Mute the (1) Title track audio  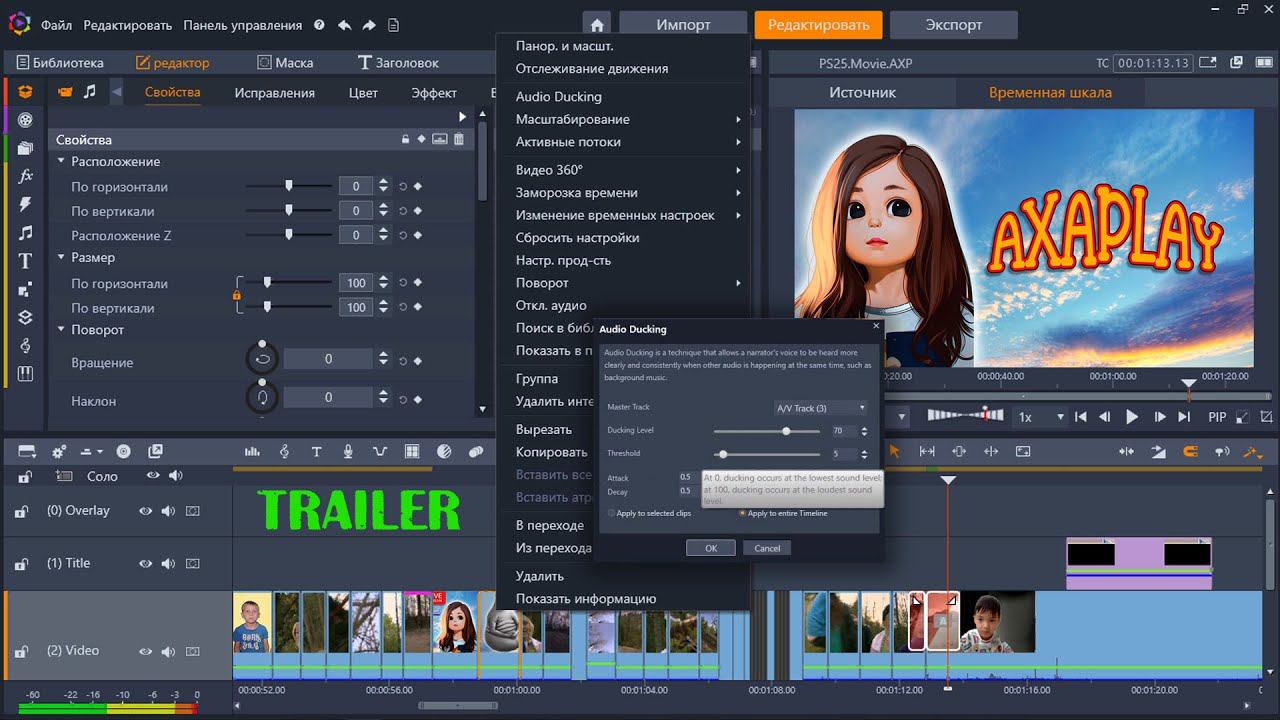click(168, 564)
